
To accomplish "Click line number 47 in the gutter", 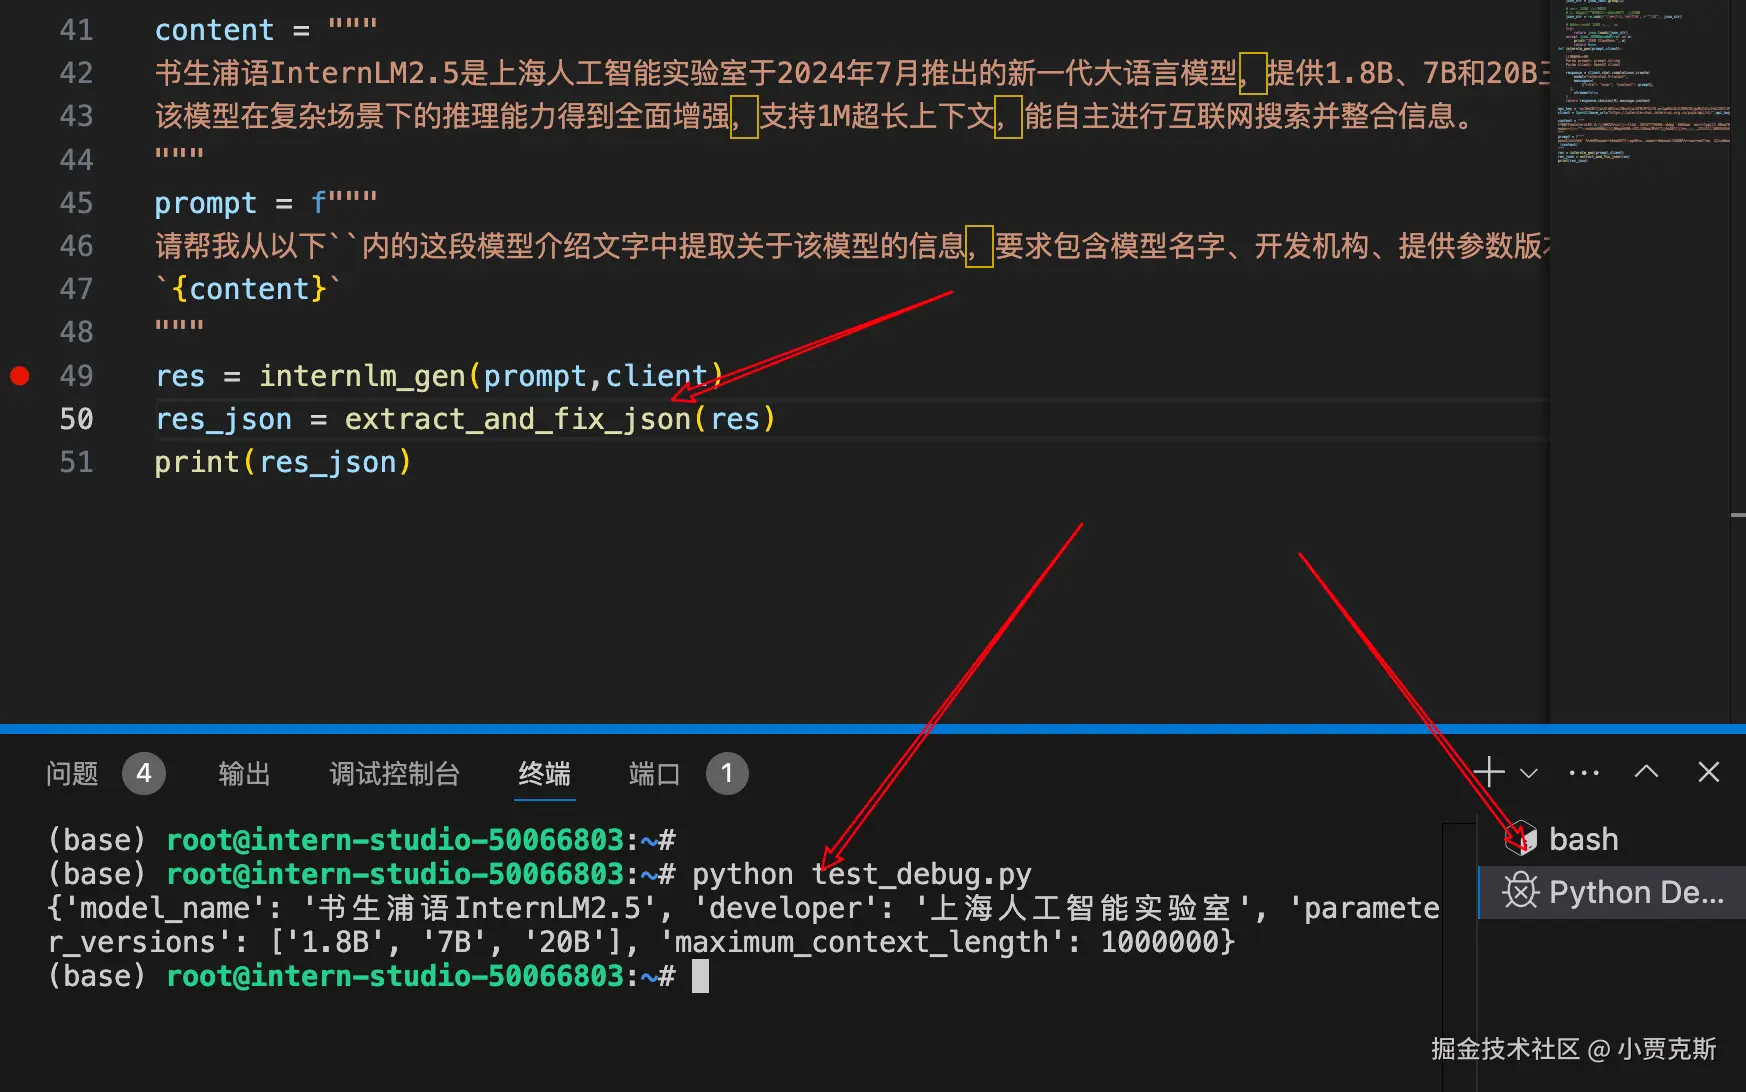I will pos(76,289).
